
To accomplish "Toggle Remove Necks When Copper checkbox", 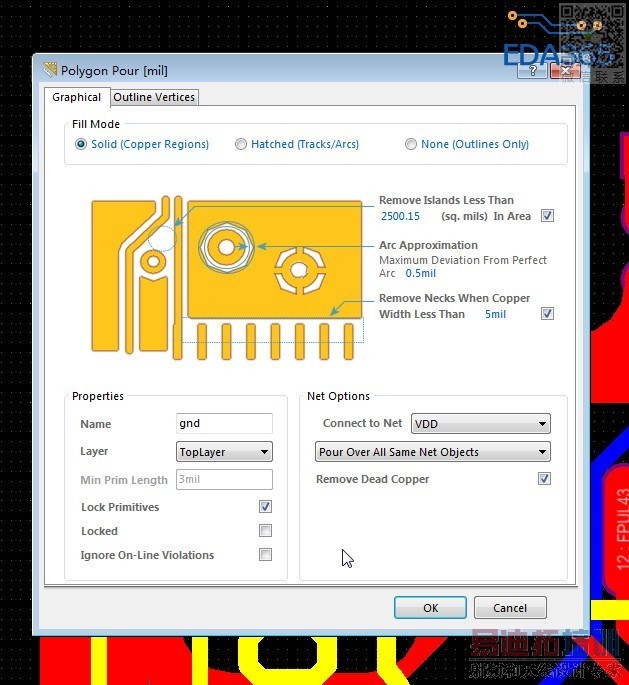I will pos(547,313).
